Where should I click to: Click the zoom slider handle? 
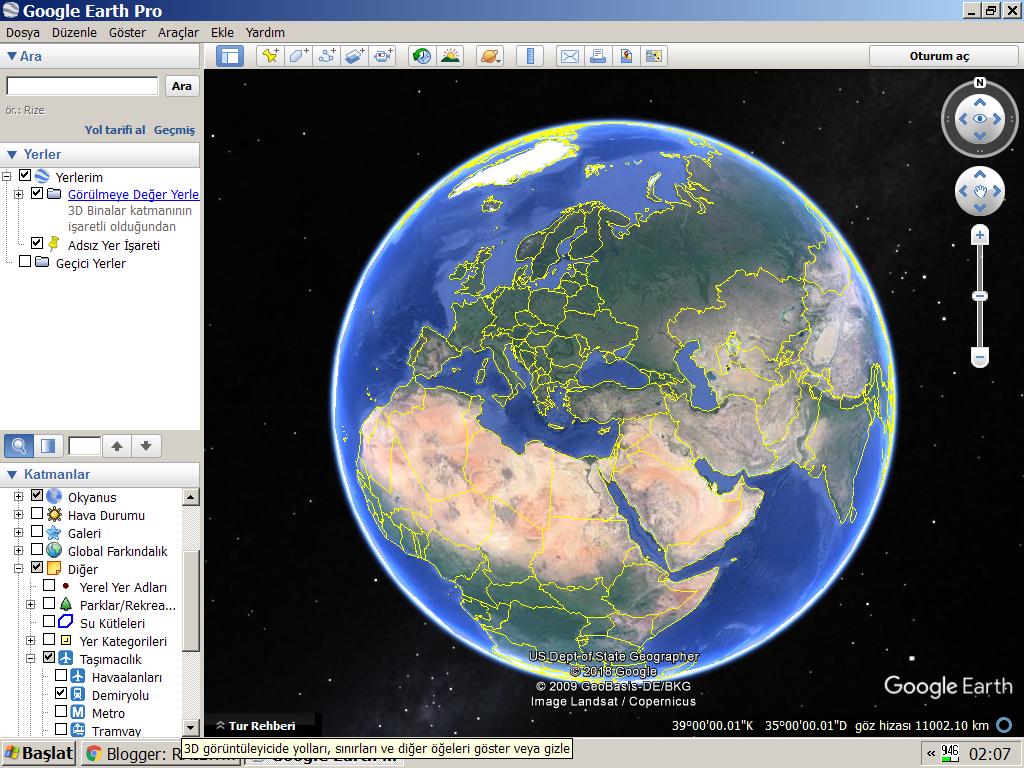980,296
